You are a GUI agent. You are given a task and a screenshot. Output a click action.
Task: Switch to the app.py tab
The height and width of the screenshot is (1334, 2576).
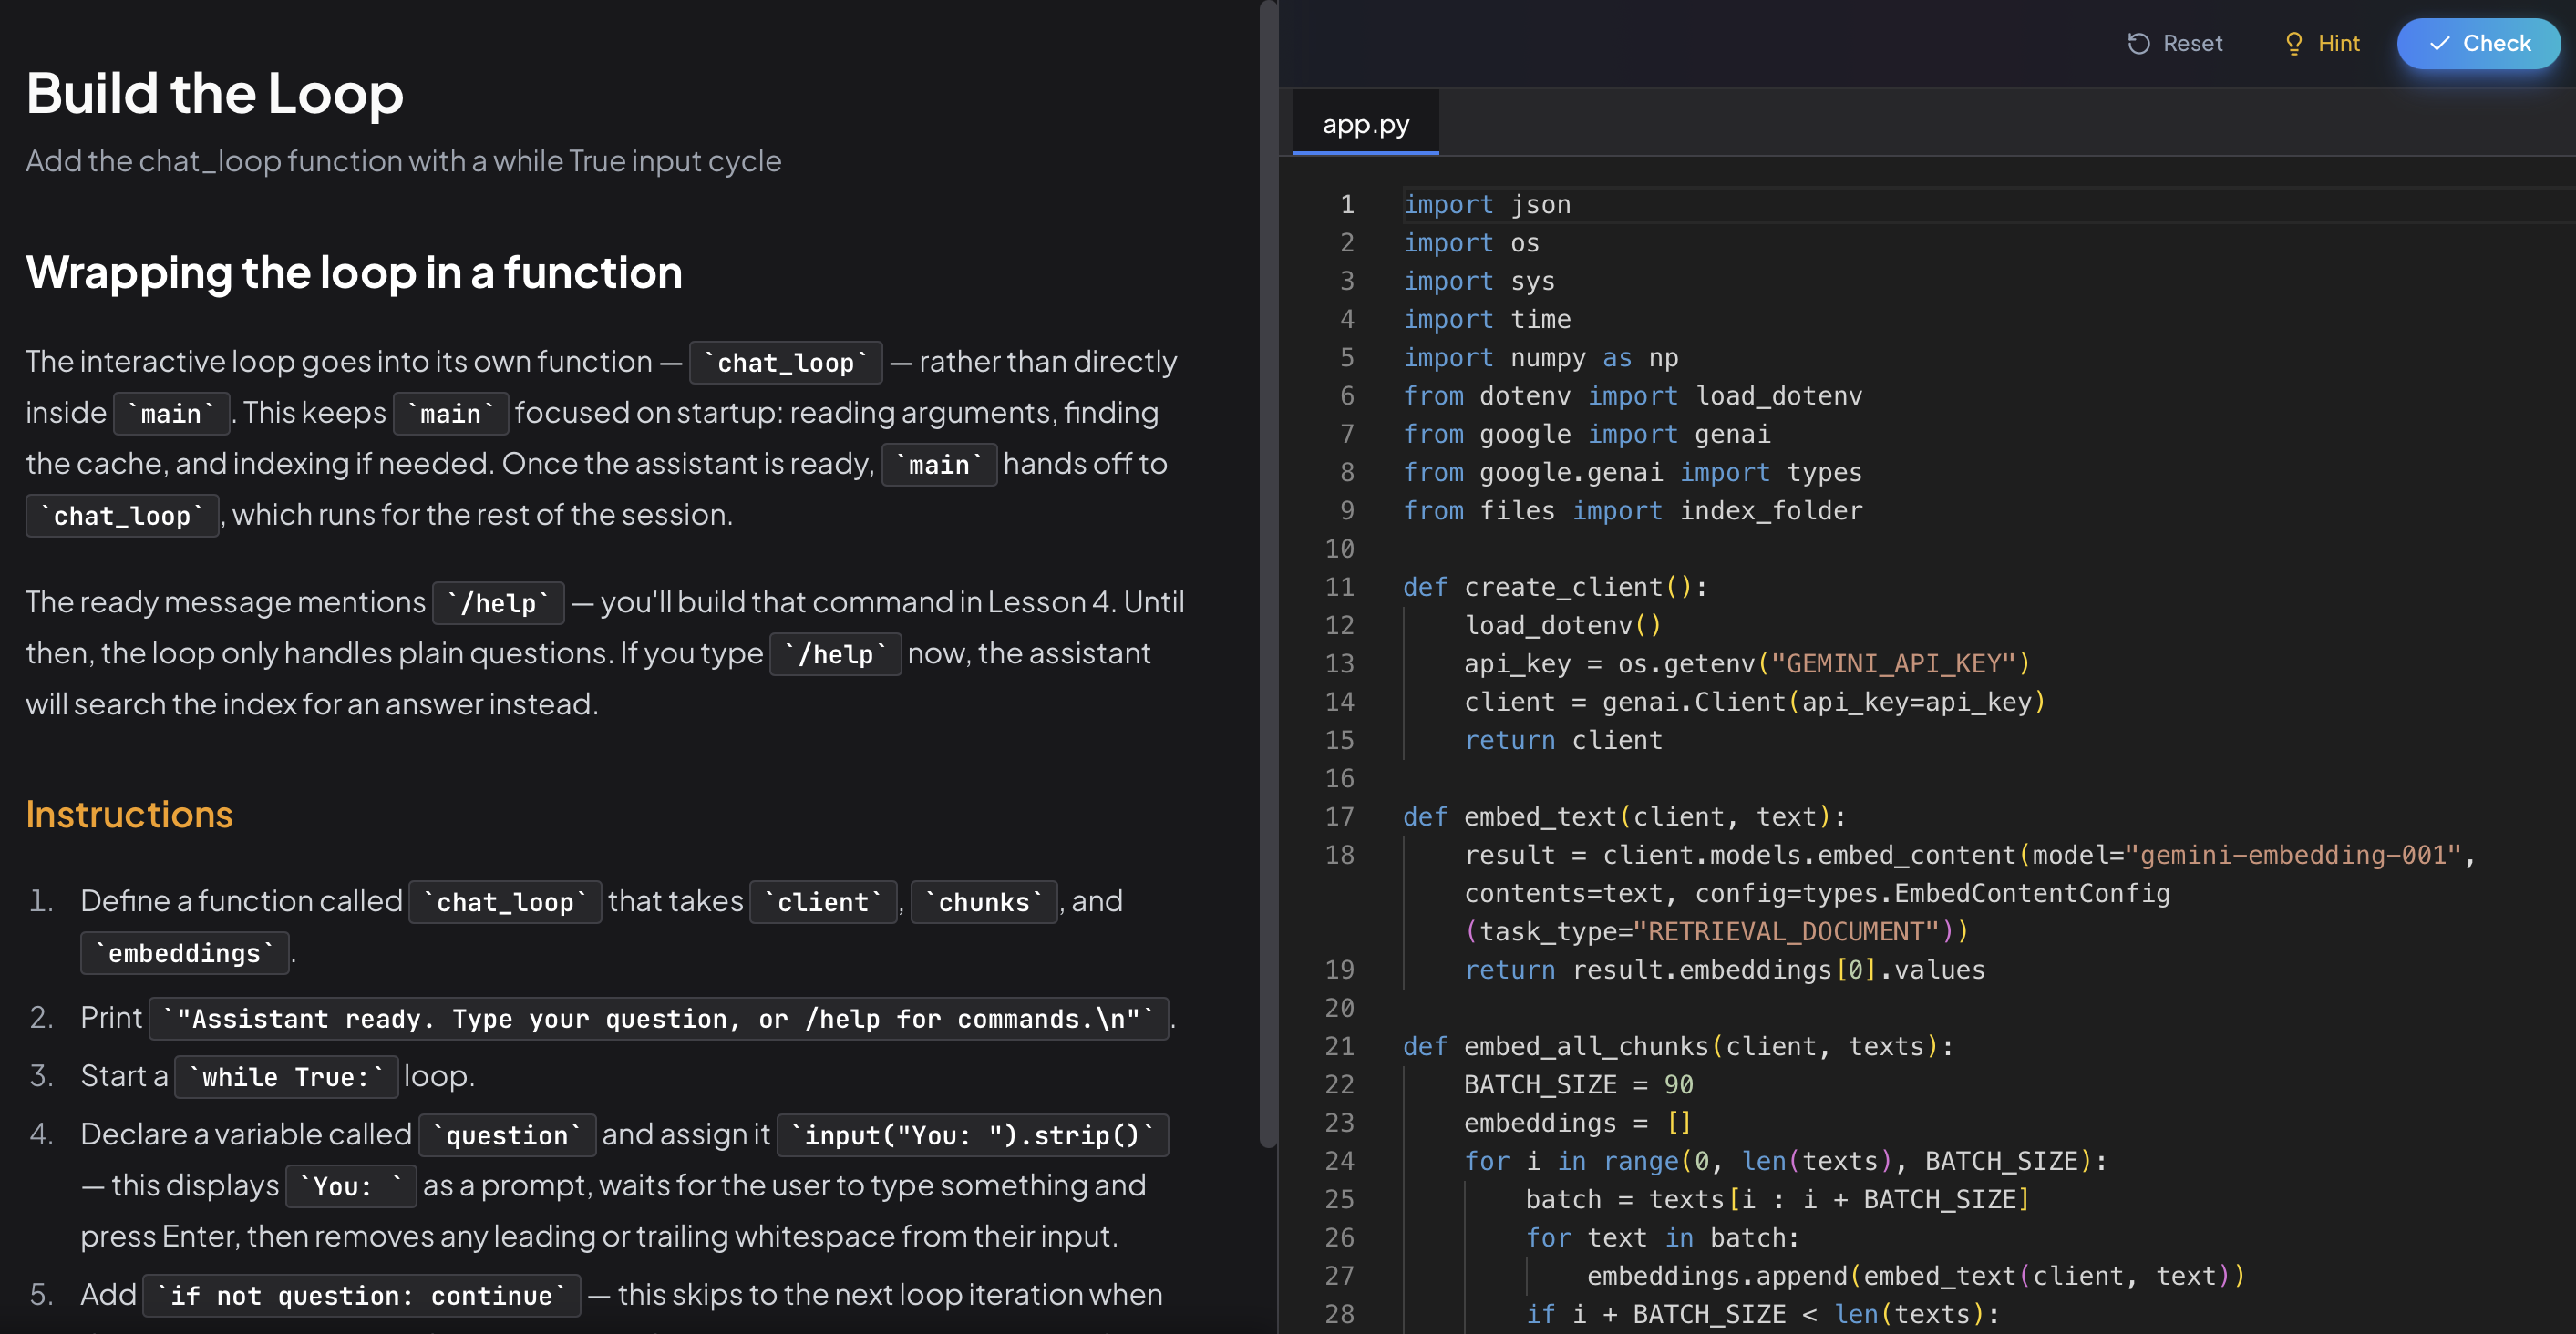(x=1365, y=124)
